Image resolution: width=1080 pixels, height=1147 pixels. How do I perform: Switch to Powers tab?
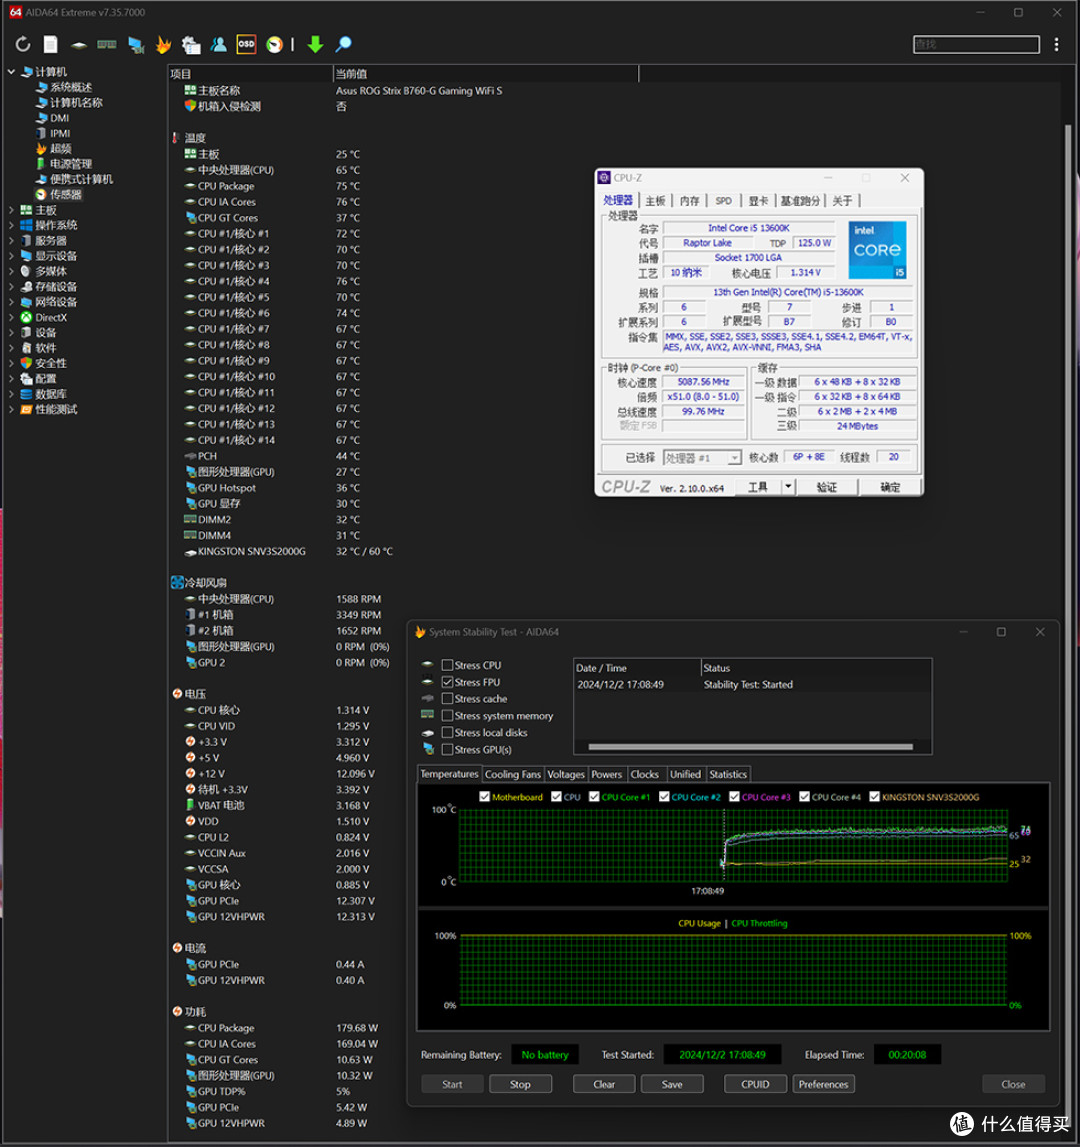tap(607, 774)
